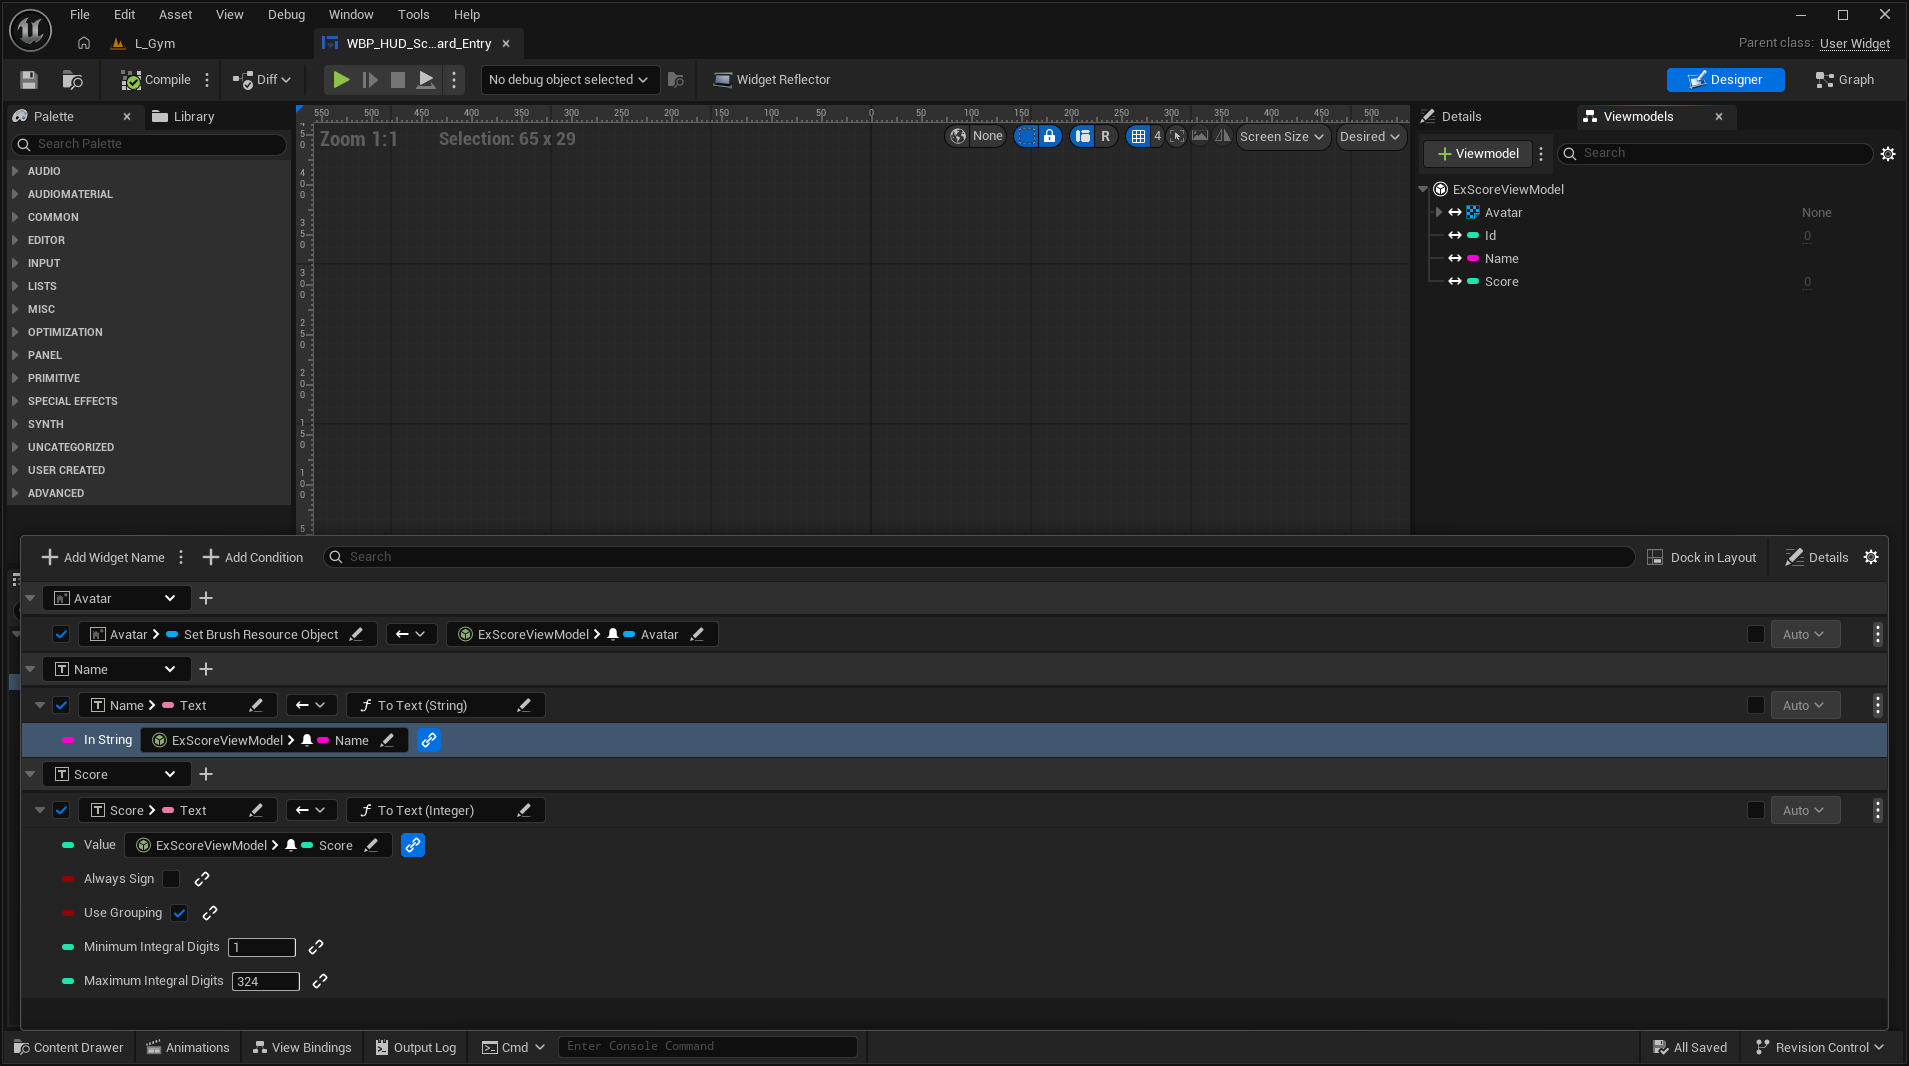
Task: Open the Revision Control dropdown
Action: coord(1819,1048)
